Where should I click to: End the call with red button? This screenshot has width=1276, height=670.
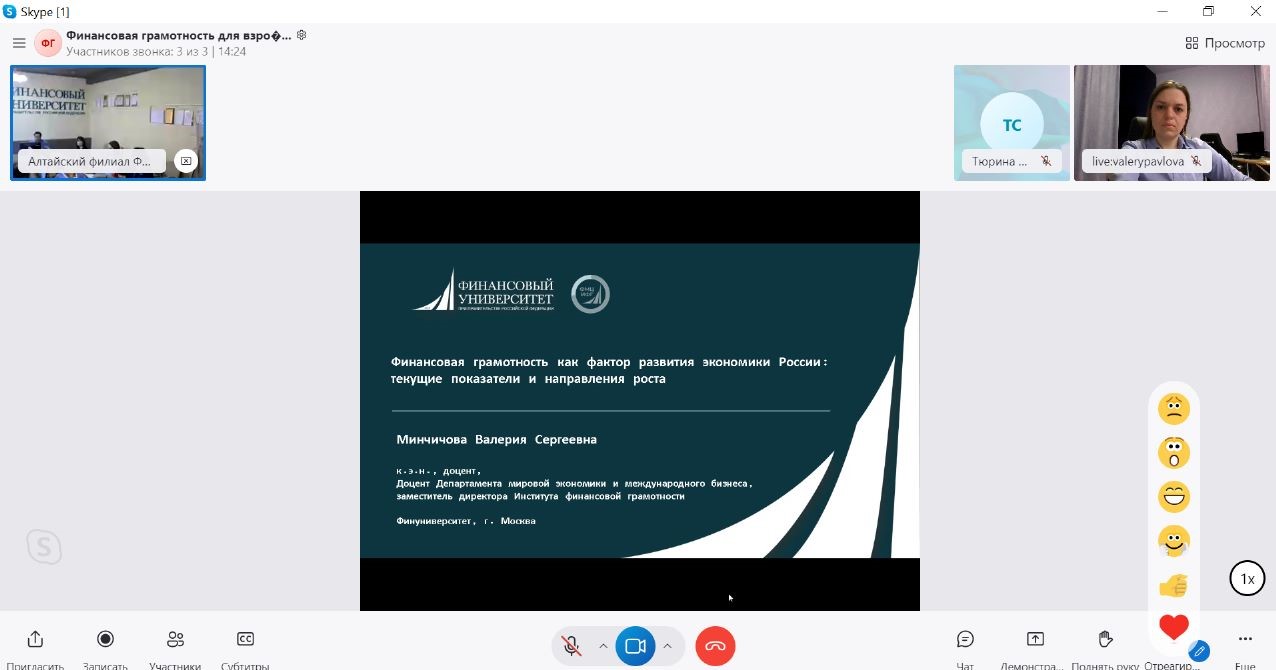pyautogui.click(x=715, y=646)
